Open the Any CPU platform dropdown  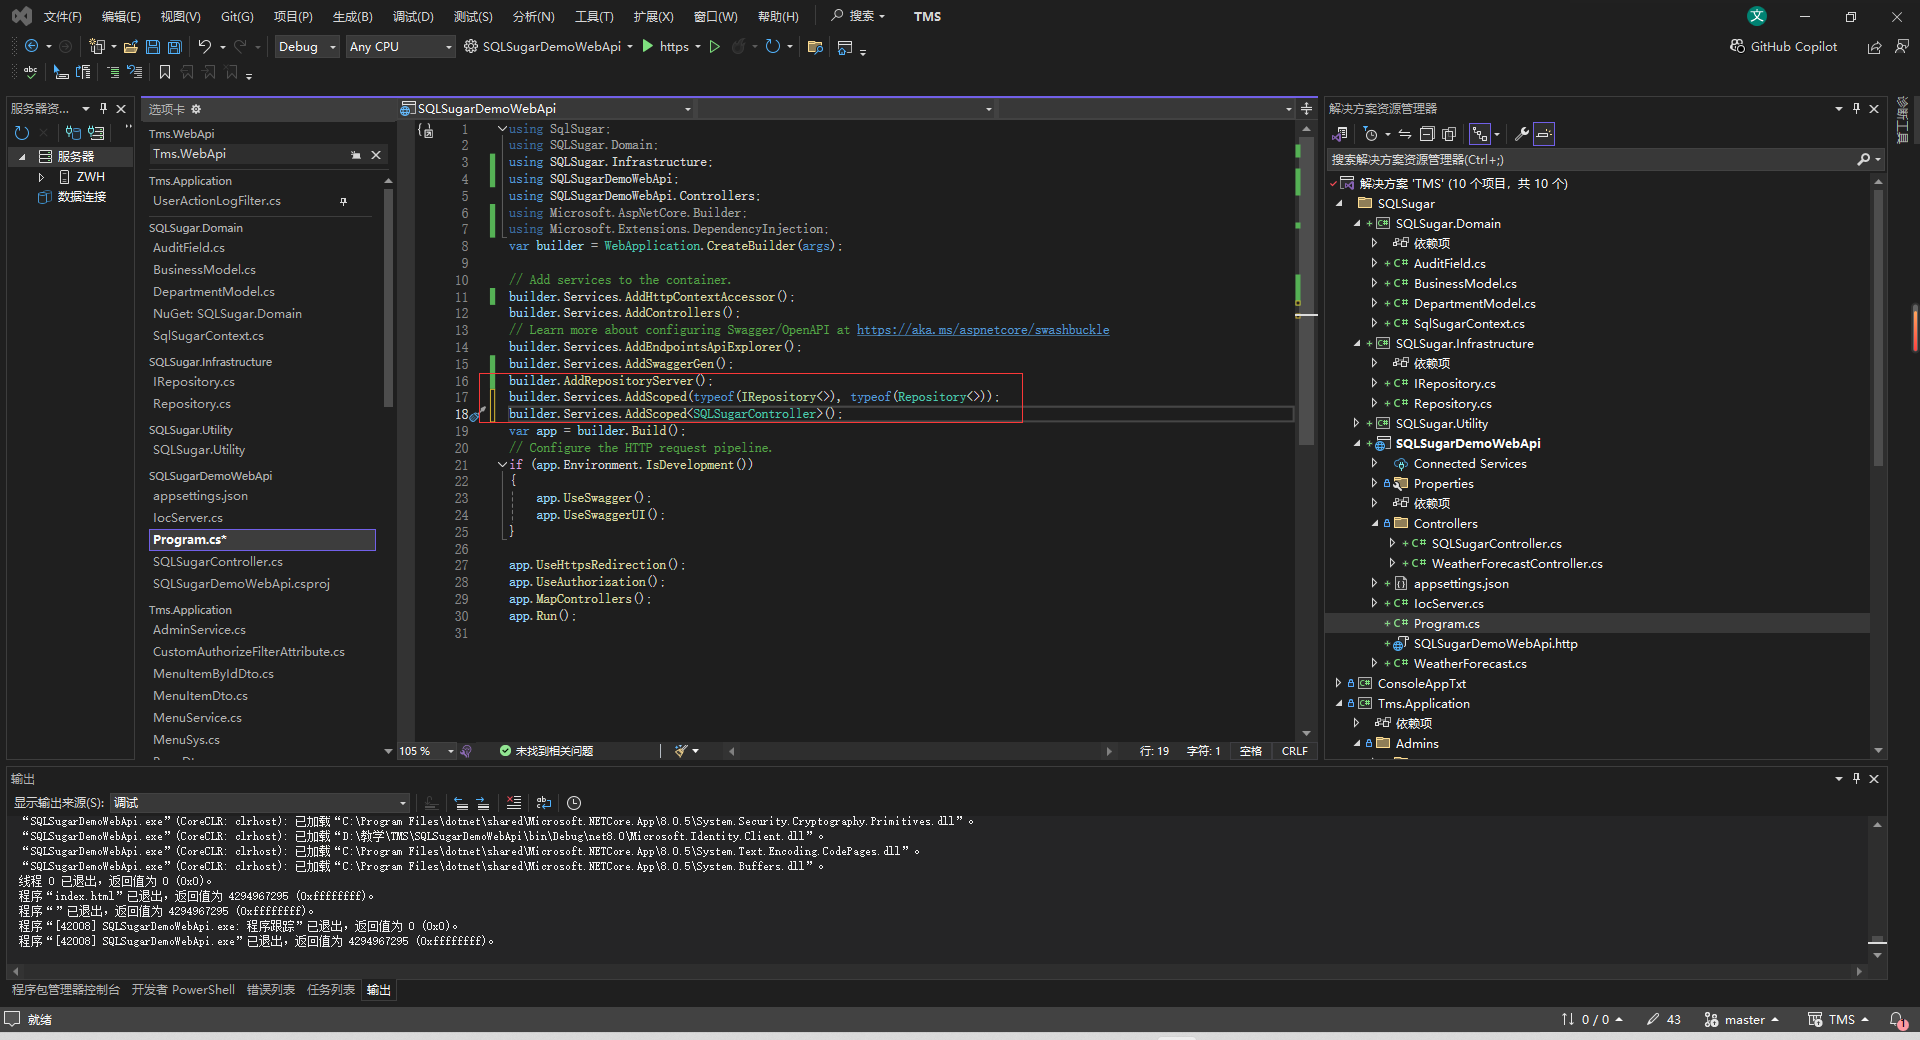coord(400,47)
